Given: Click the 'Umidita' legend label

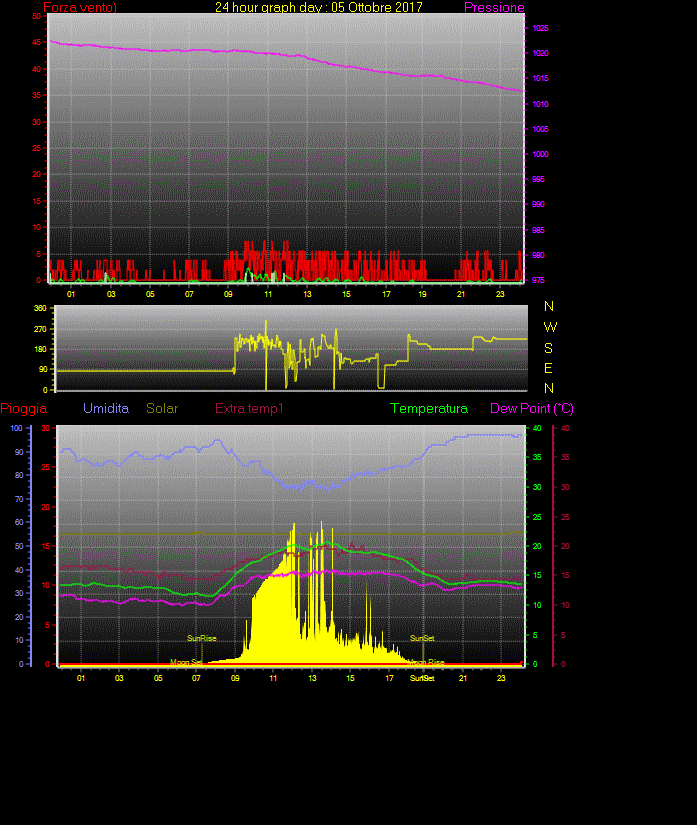Looking at the screenshot, I should point(106,408).
